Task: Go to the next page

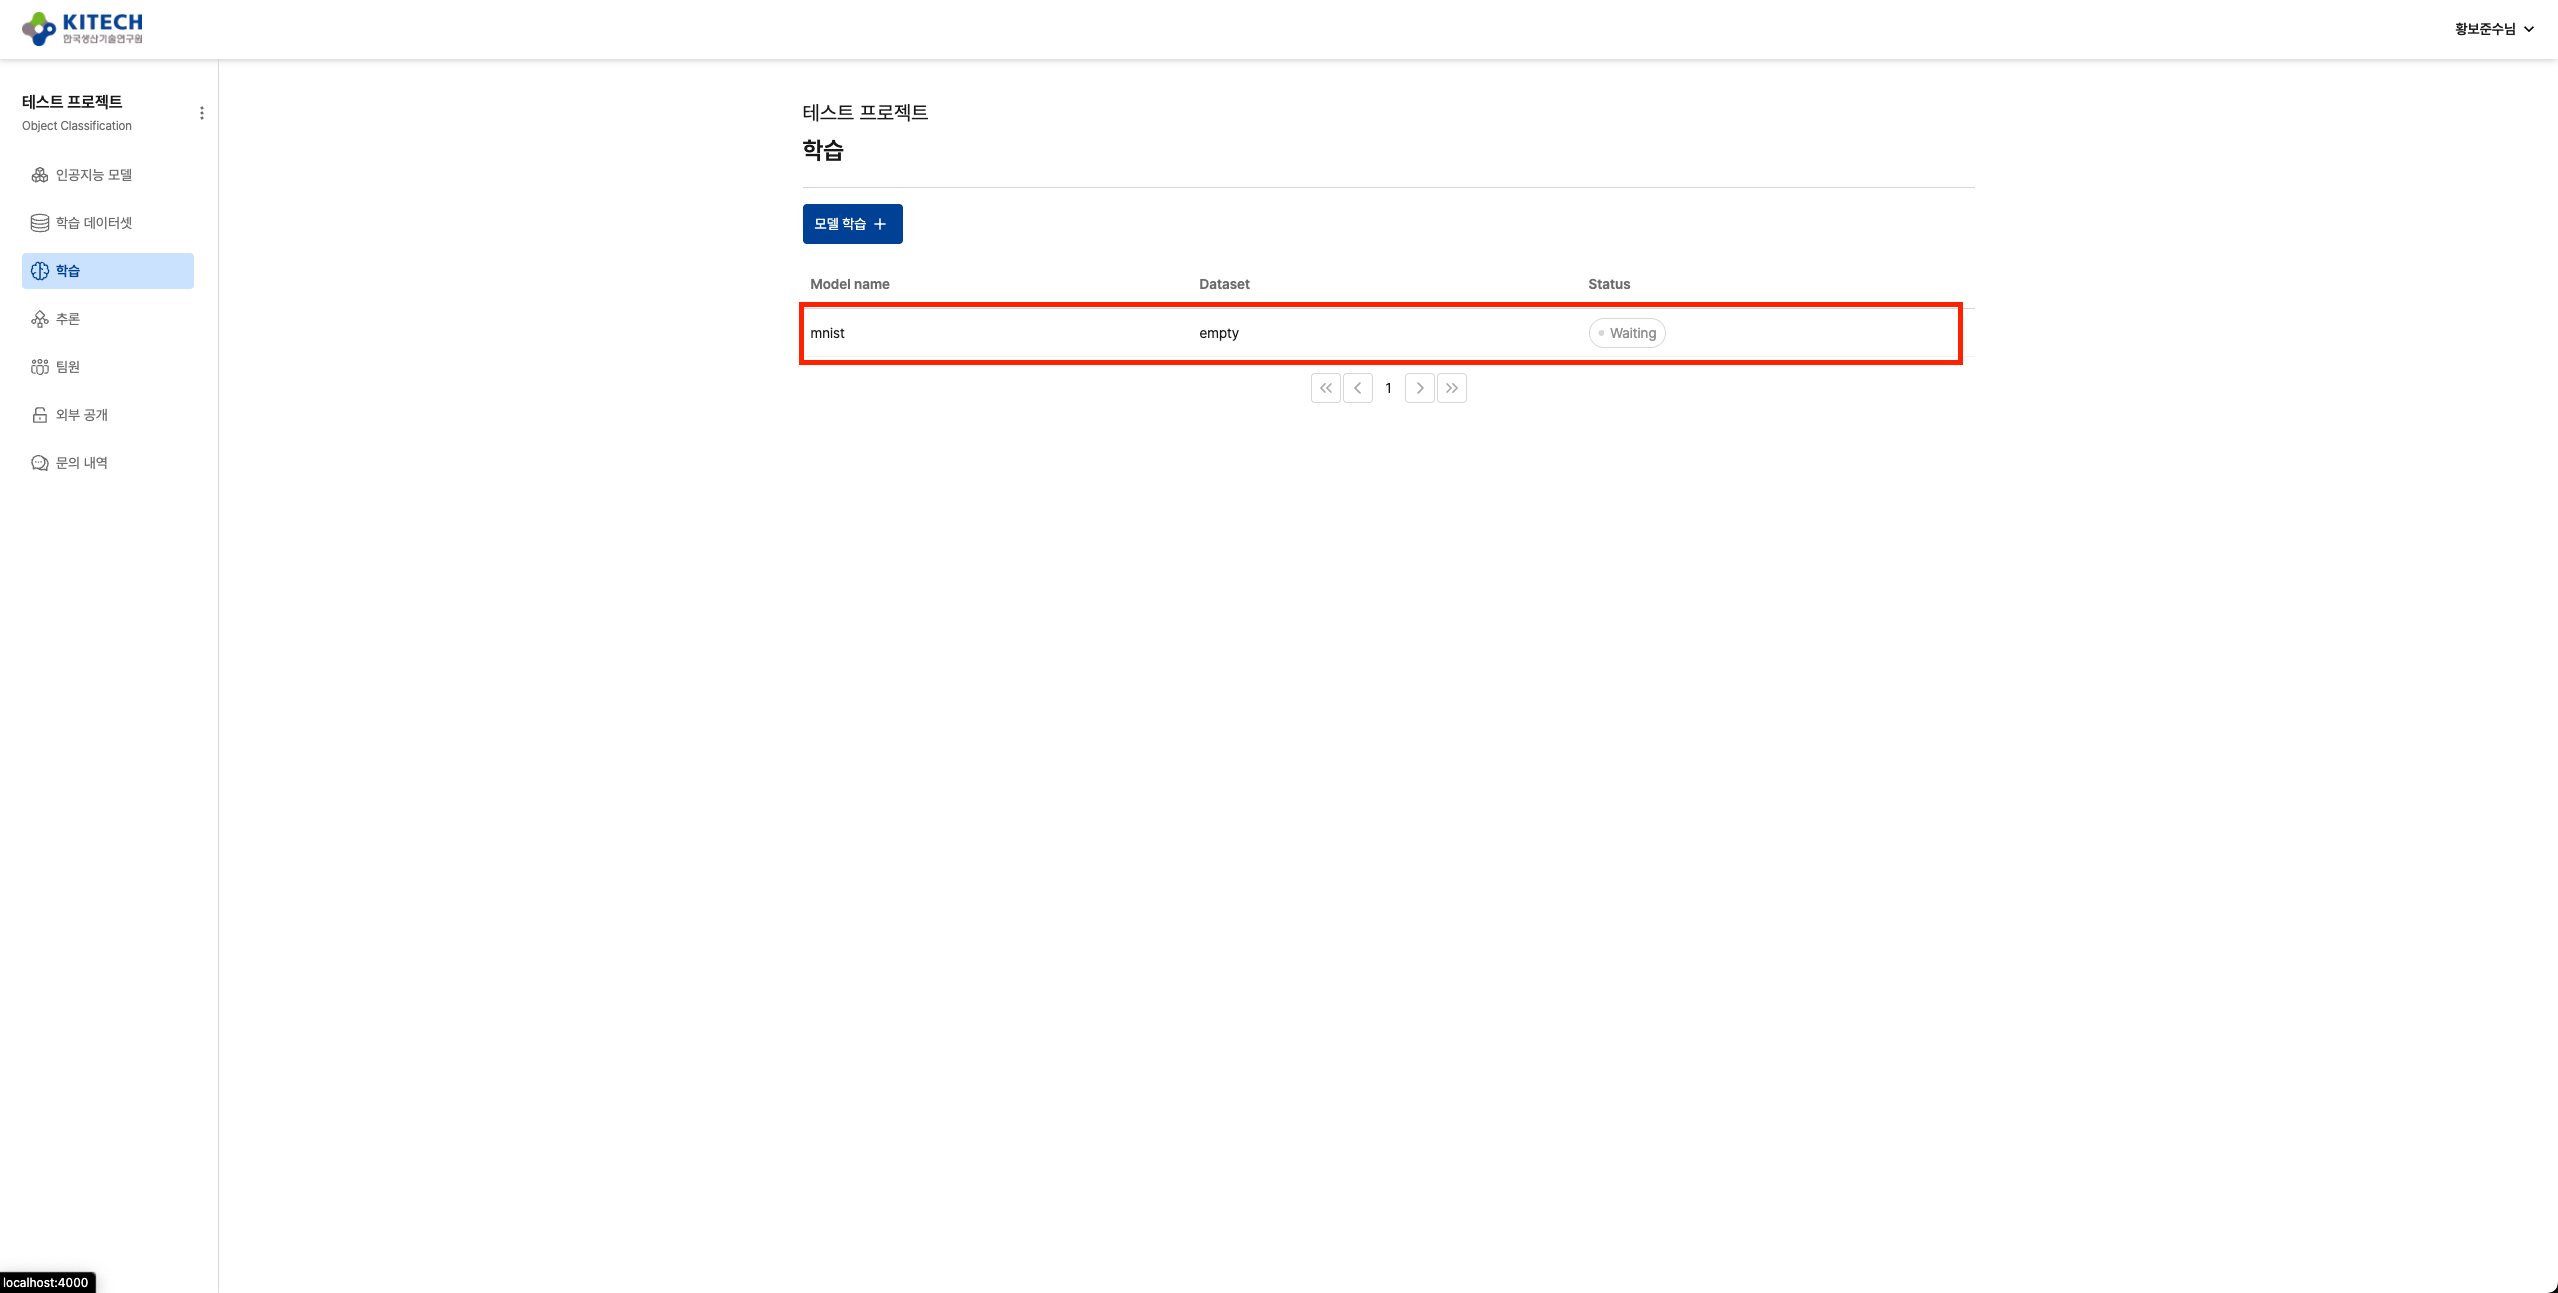Action: click(1419, 388)
